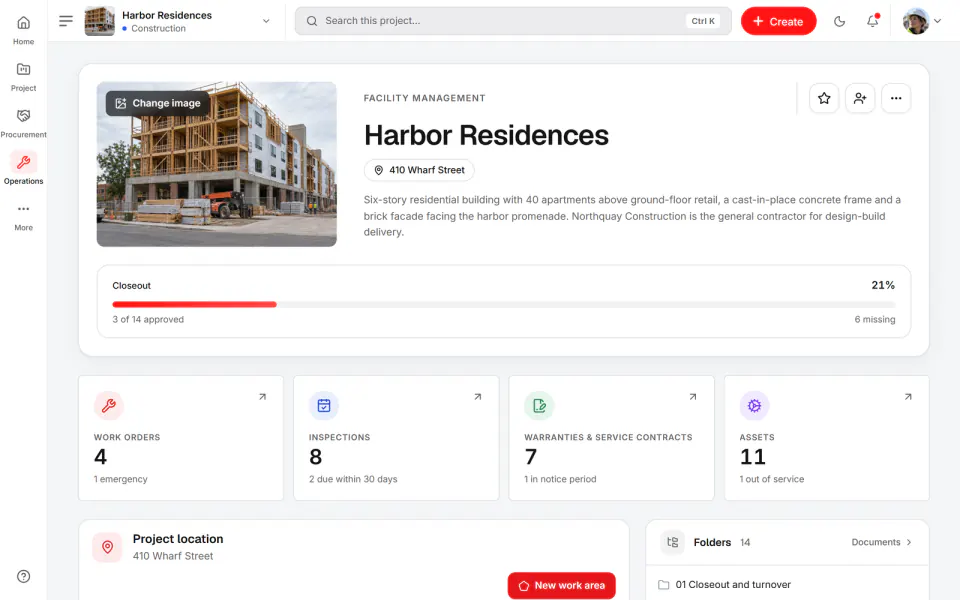Click 2 due within 30 days
This screenshot has width=960, height=600.
(353, 479)
